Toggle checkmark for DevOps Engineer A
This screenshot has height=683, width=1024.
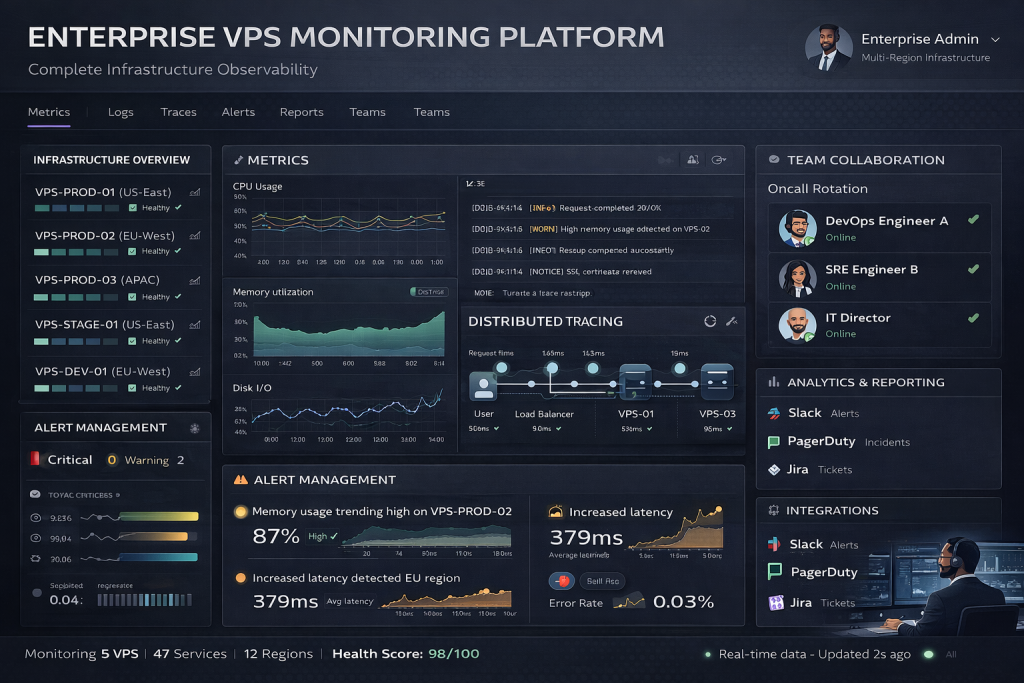pos(973,220)
